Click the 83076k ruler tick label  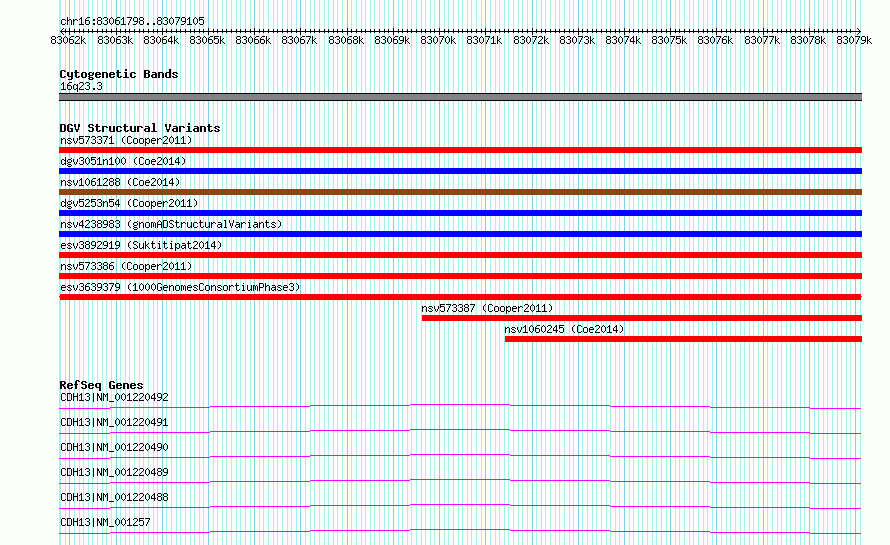715,40
